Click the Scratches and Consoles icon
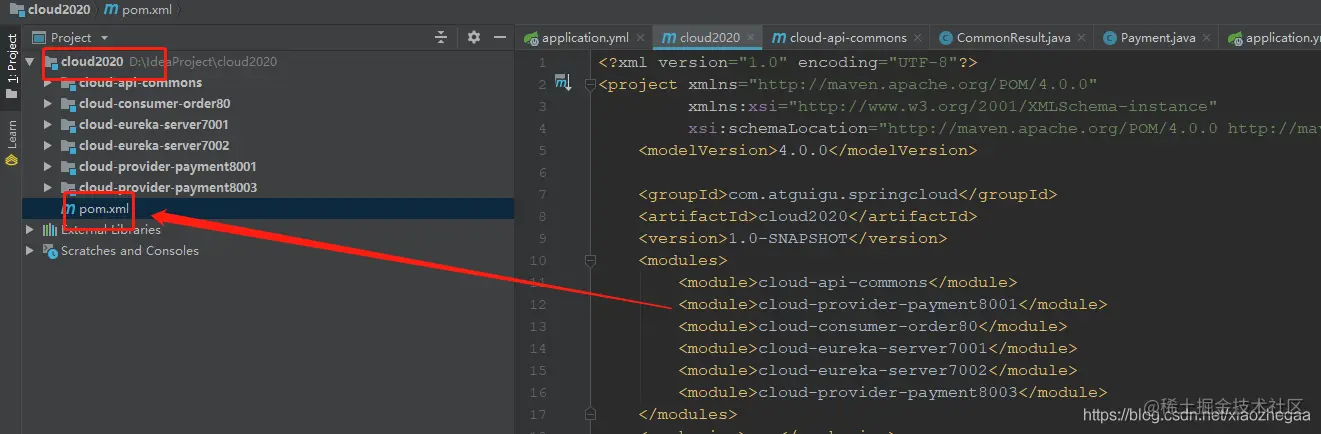 coord(50,251)
